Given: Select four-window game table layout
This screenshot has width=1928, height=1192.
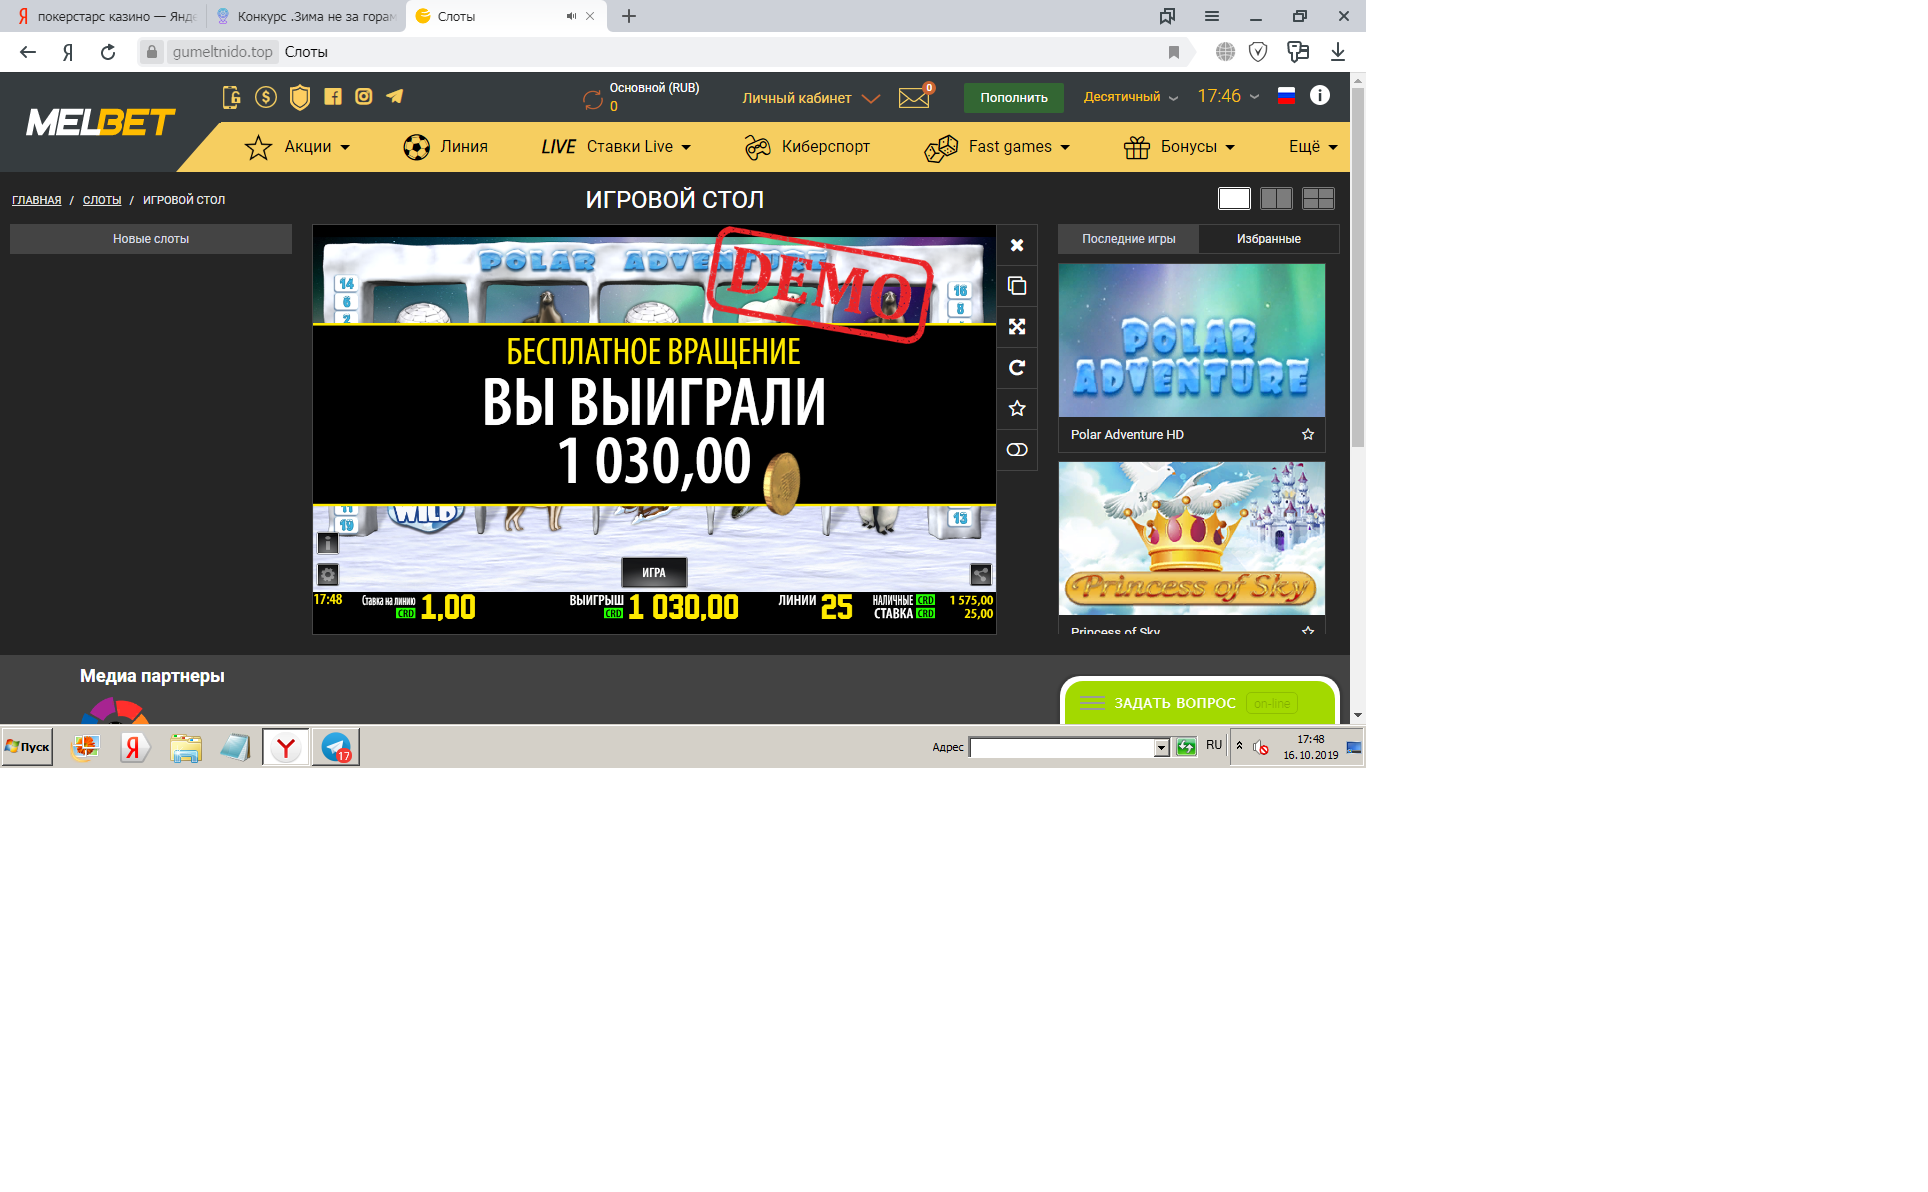Looking at the screenshot, I should (1318, 199).
